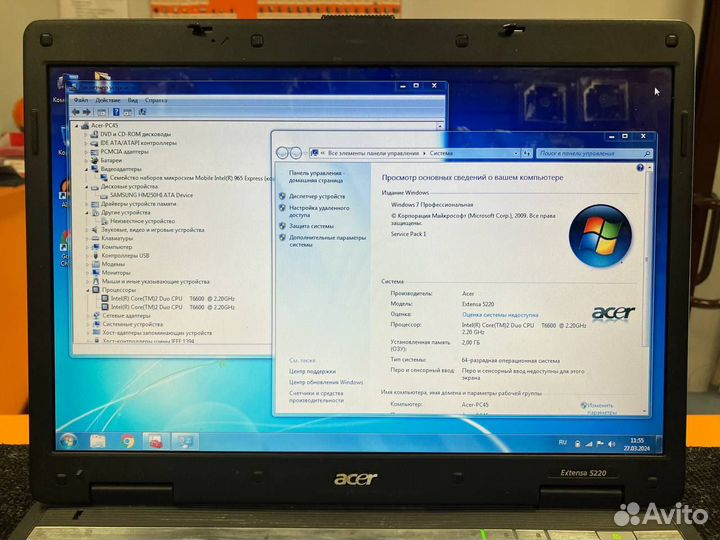Image resolution: width=720 pixels, height=540 pixels.
Task: Click Forward button in System window
Action: click(x=296, y=153)
